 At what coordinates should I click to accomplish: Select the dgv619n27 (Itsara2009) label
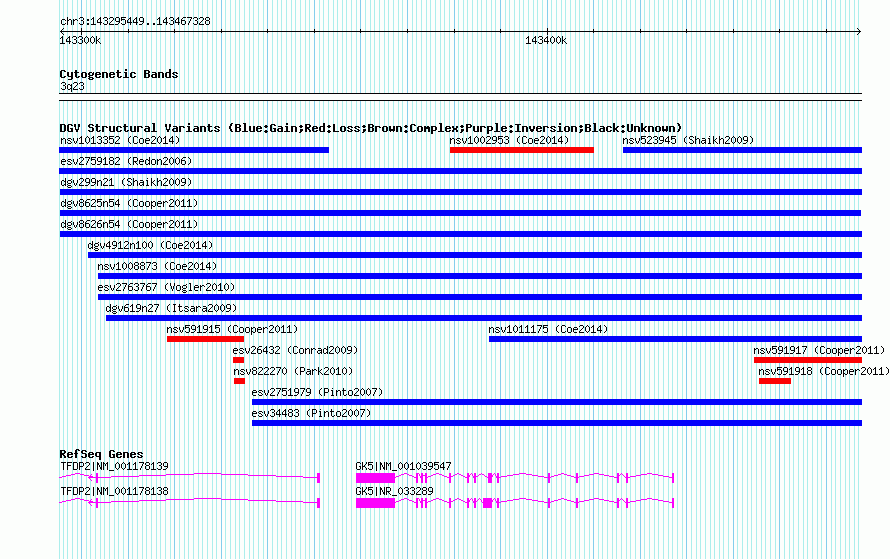tap(171, 308)
